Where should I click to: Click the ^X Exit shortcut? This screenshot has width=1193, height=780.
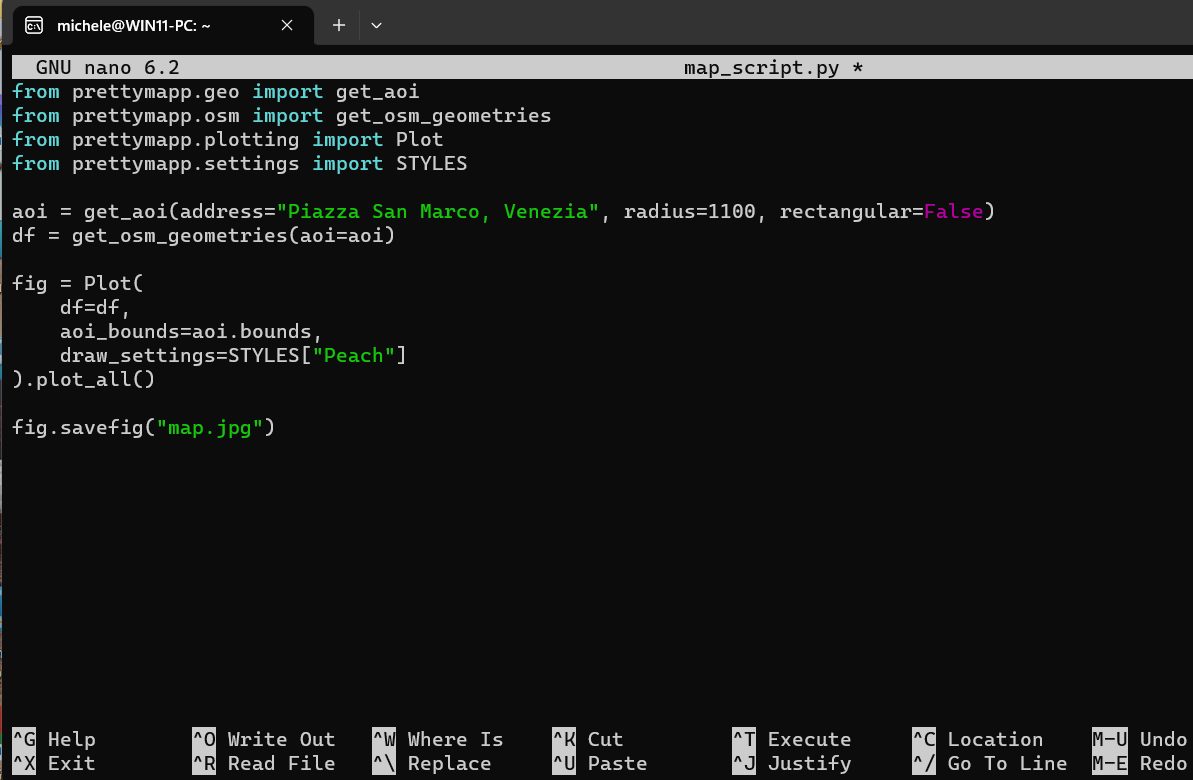coord(54,764)
